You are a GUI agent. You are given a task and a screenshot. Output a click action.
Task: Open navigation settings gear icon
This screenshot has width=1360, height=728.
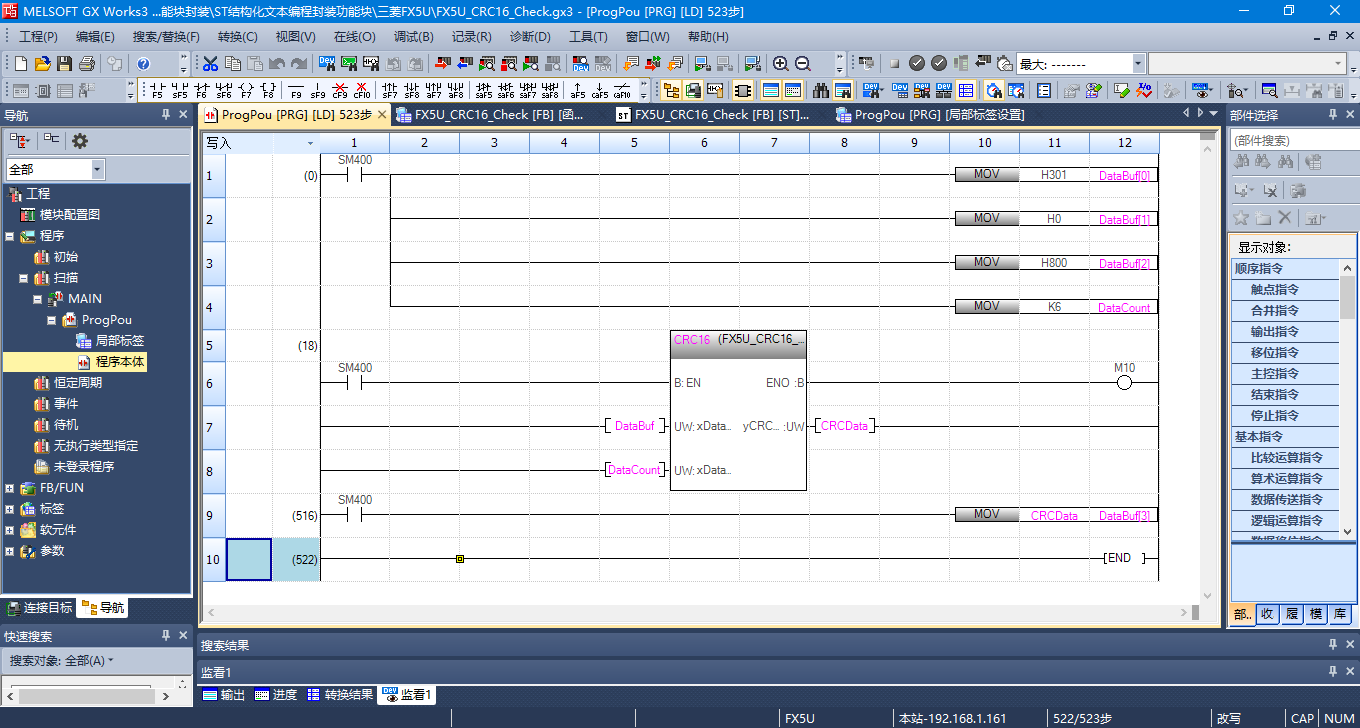[x=80, y=141]
